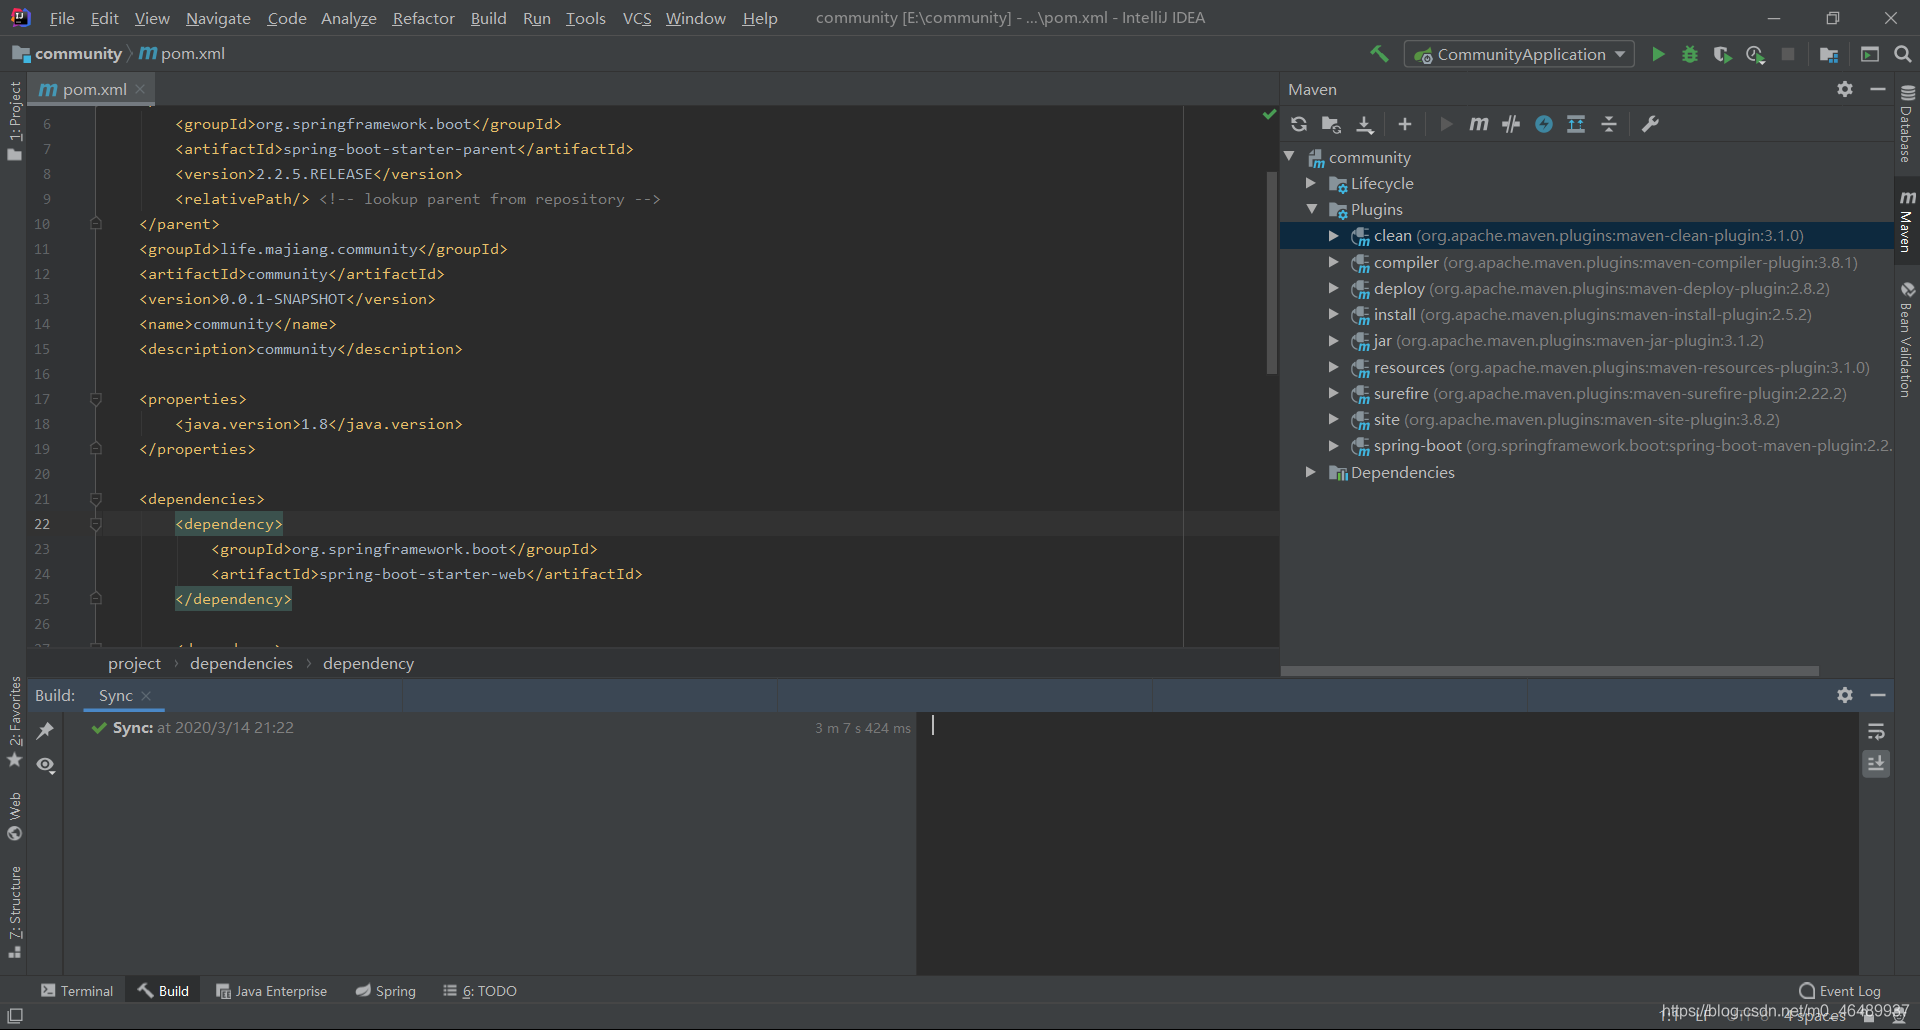Expand the compiler plugin node

coord(1333,262)
